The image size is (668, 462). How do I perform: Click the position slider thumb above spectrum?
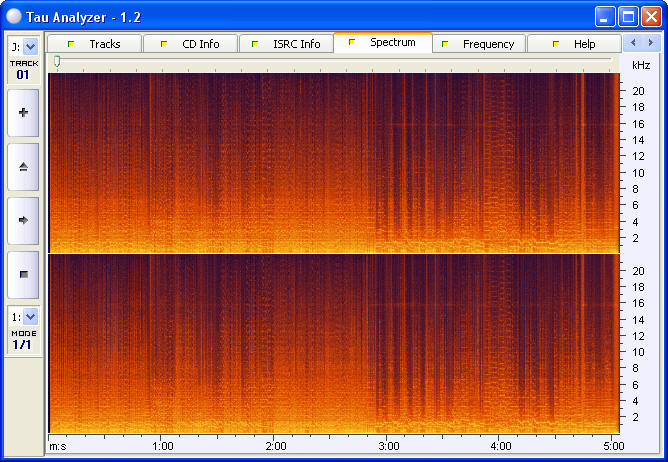[57, 62]
